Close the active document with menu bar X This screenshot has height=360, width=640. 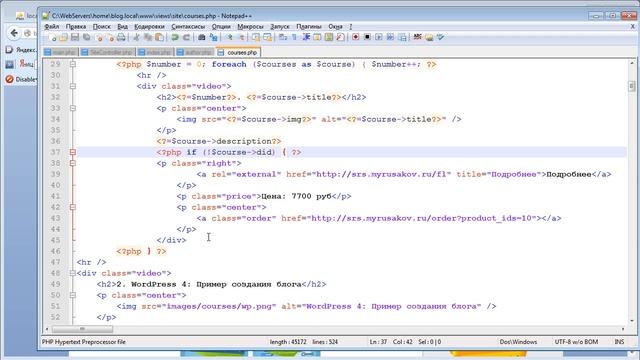click(x=633, y=27)
